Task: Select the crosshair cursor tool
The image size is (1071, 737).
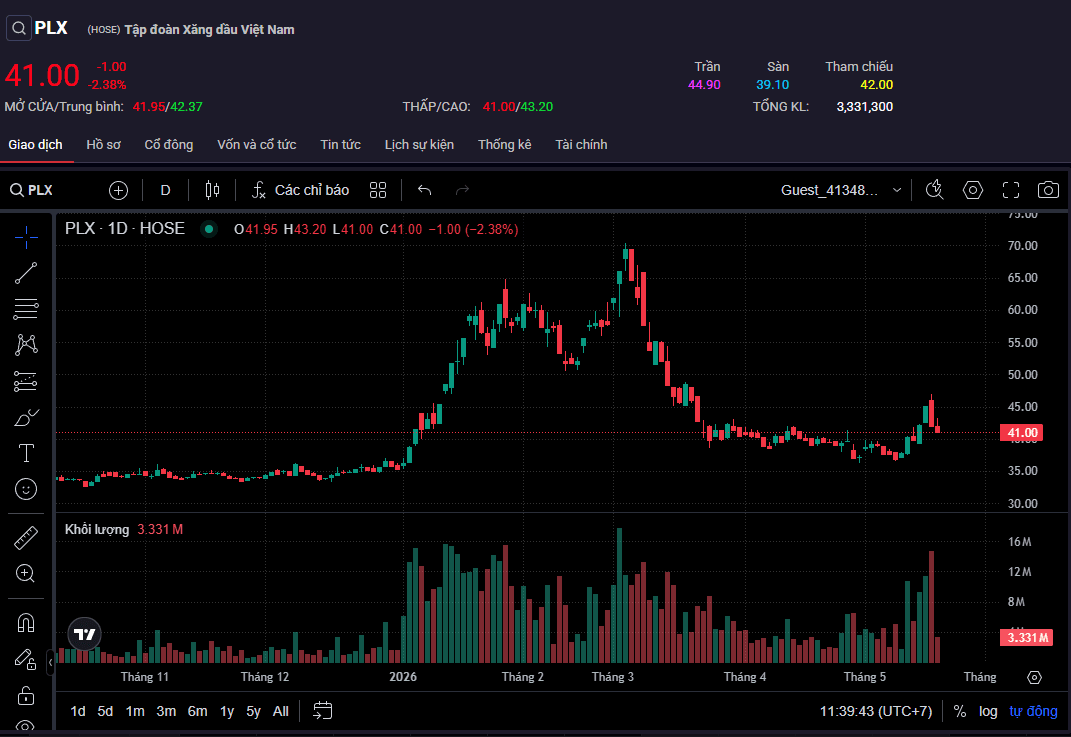Action: click(x=26, y=237)
